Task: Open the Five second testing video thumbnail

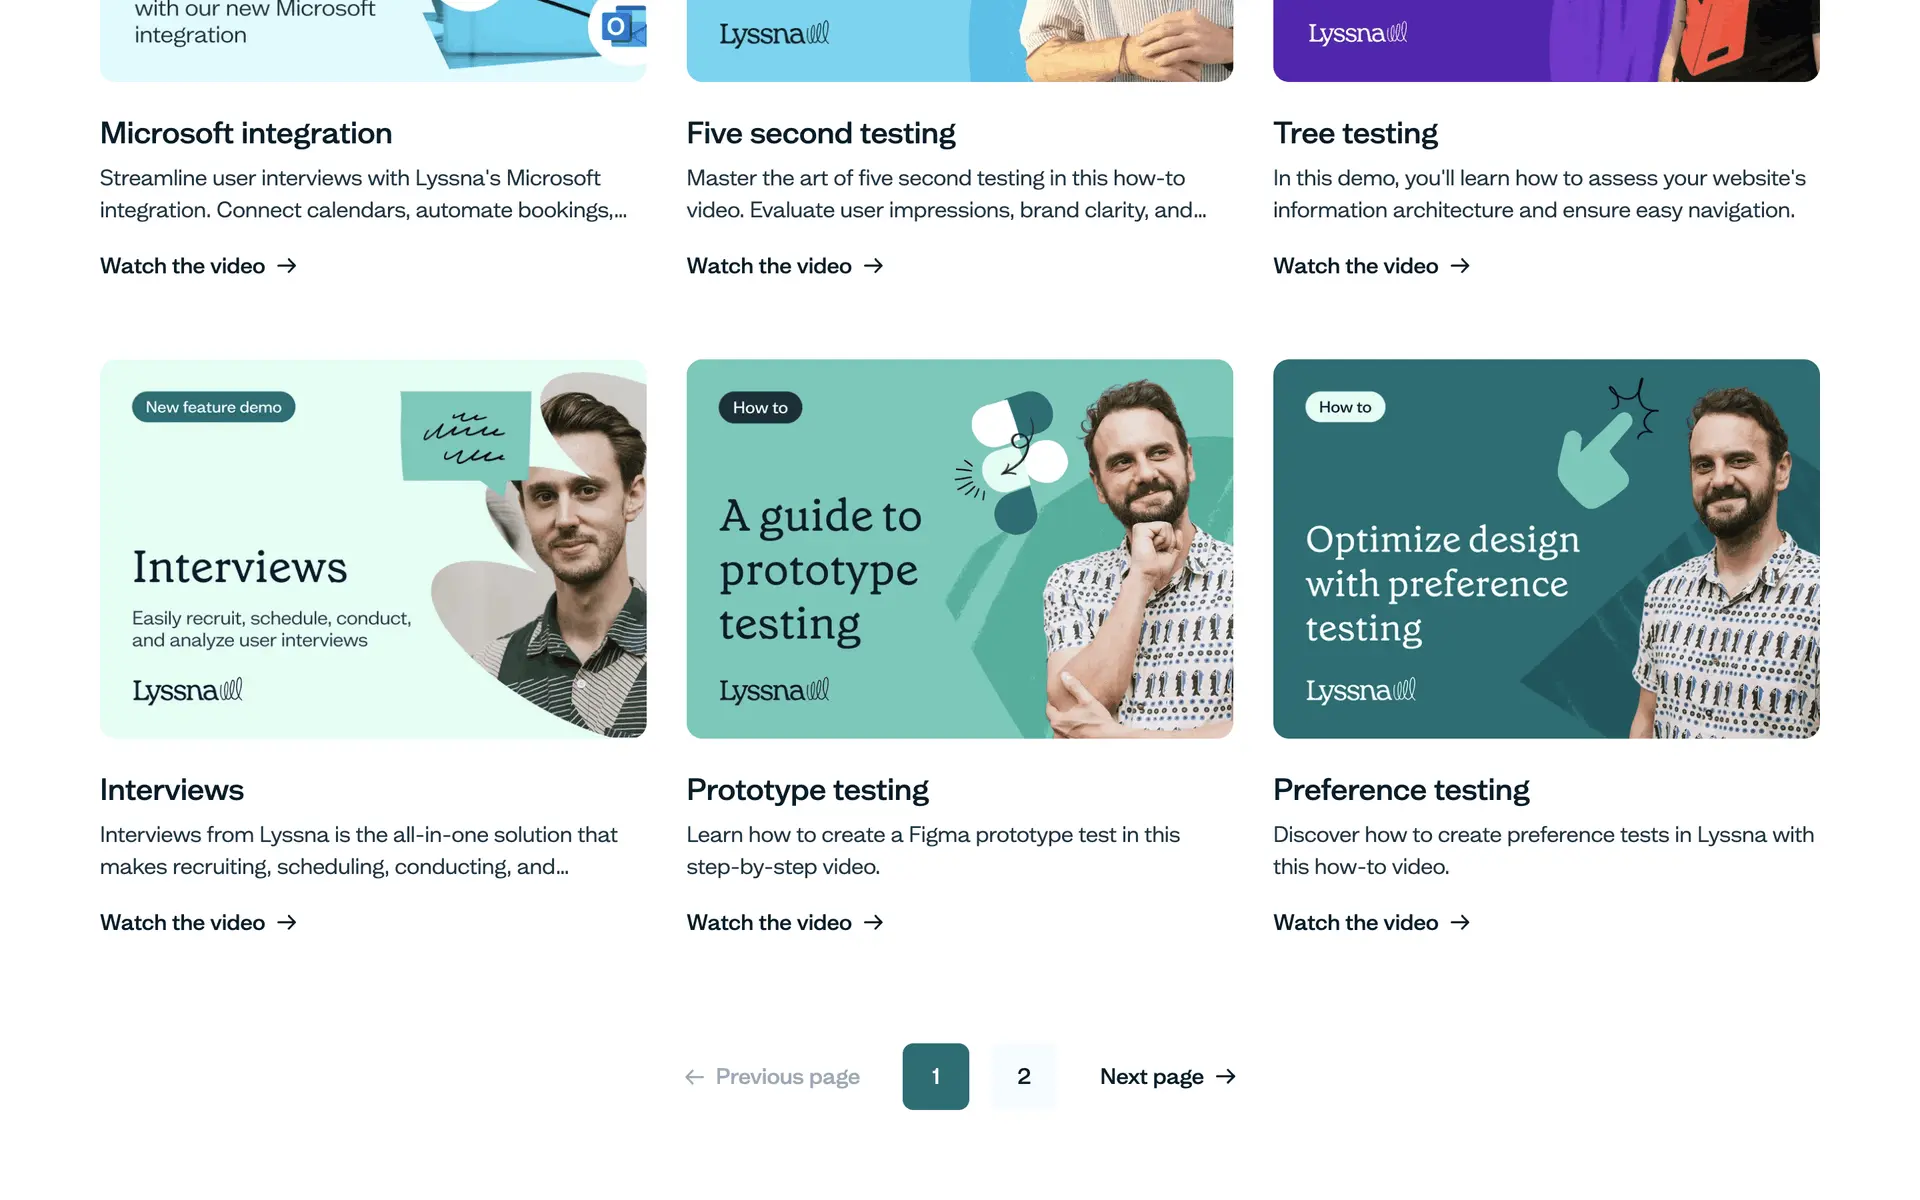Action: 960,40
